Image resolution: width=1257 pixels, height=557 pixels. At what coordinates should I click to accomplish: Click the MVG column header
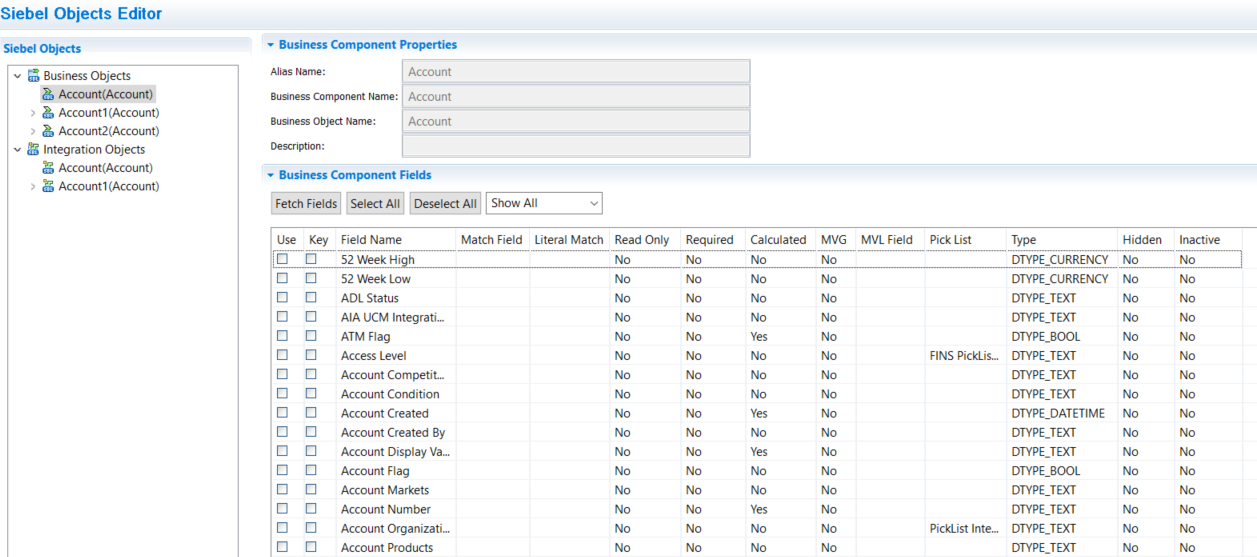coord(835,240)
